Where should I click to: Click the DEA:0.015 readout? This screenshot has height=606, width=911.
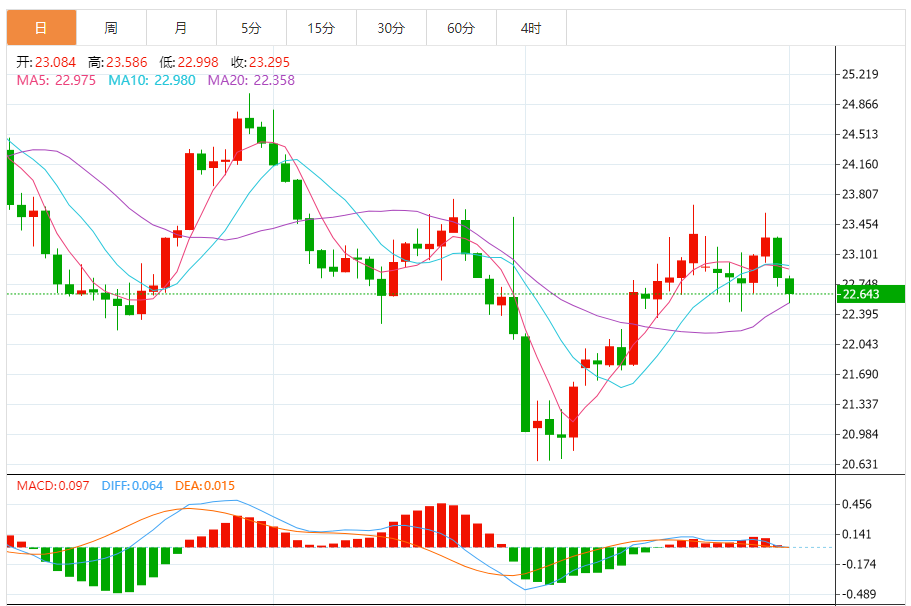pos(205,486)
